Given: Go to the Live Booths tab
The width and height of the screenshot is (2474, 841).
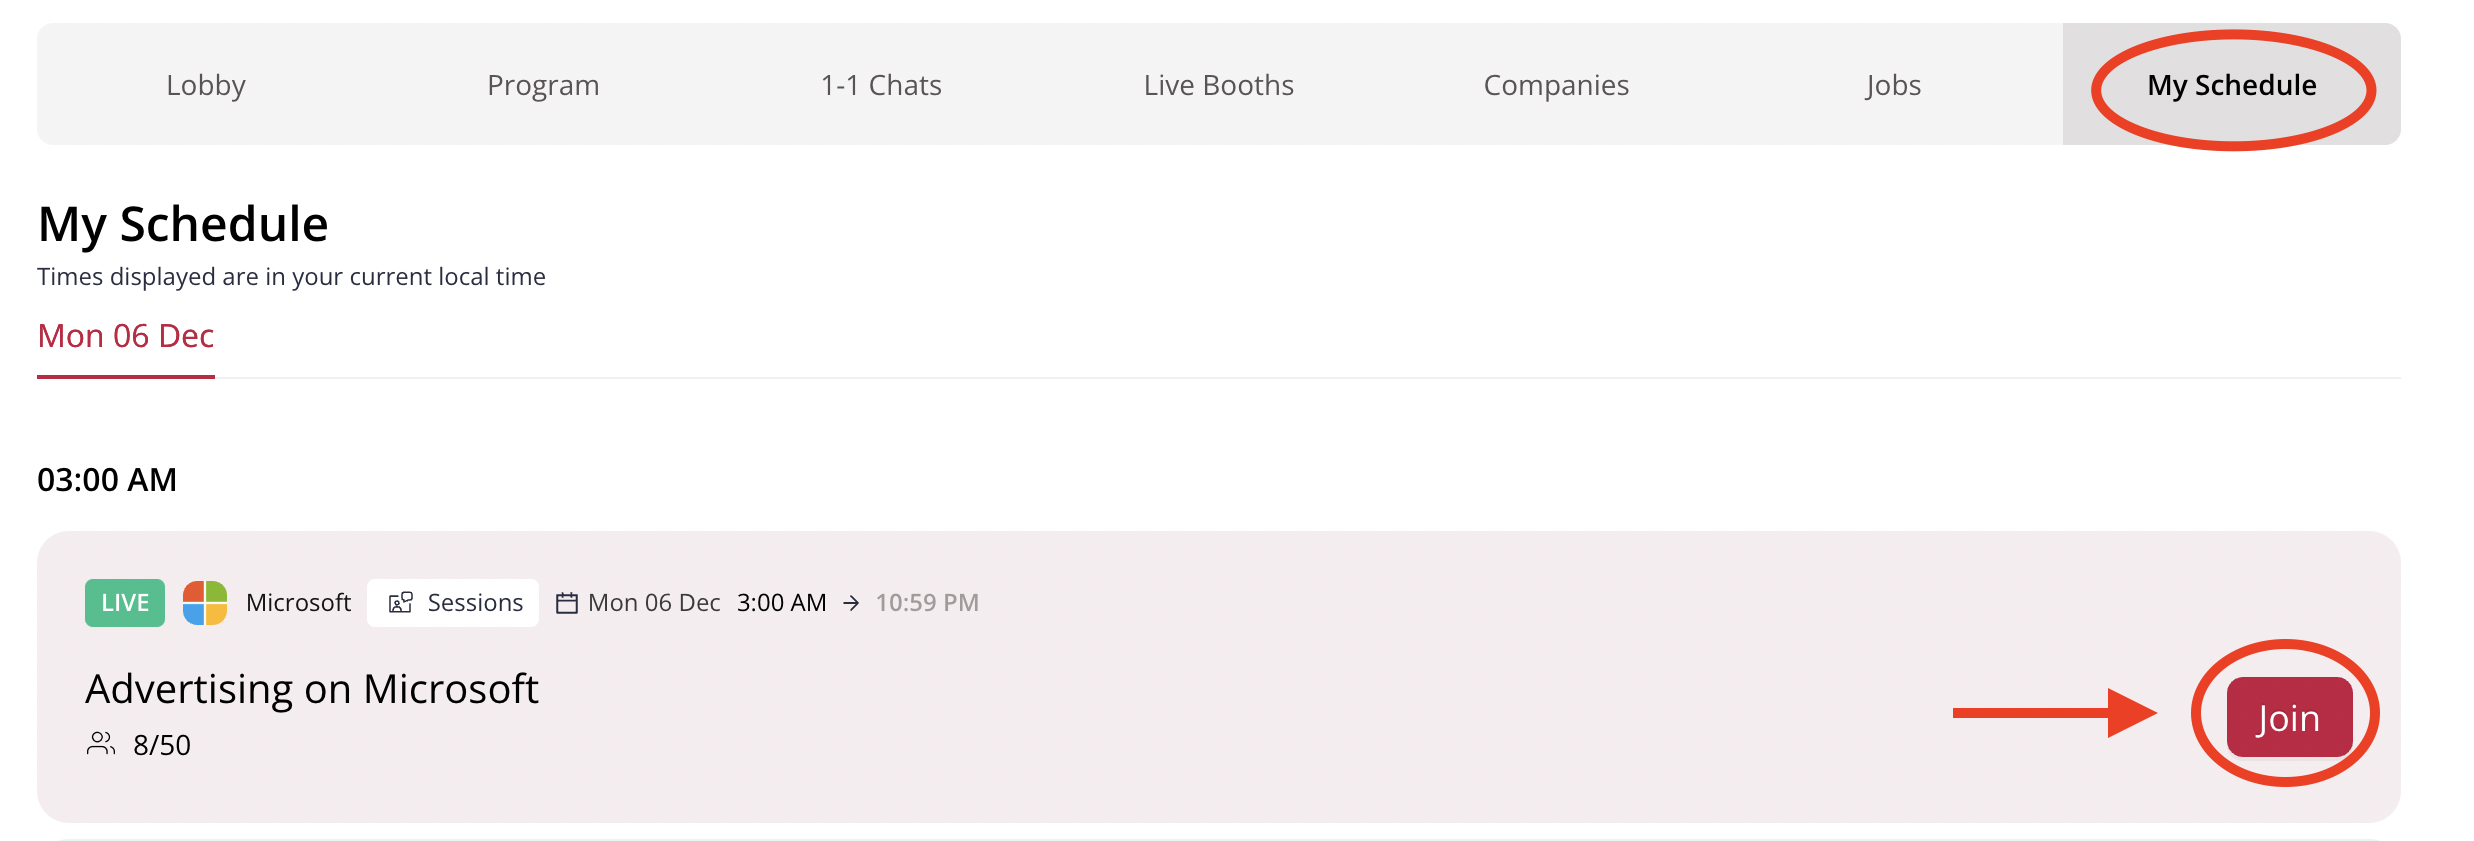Looking at the screenshot, I should [x=1219, y=85].
